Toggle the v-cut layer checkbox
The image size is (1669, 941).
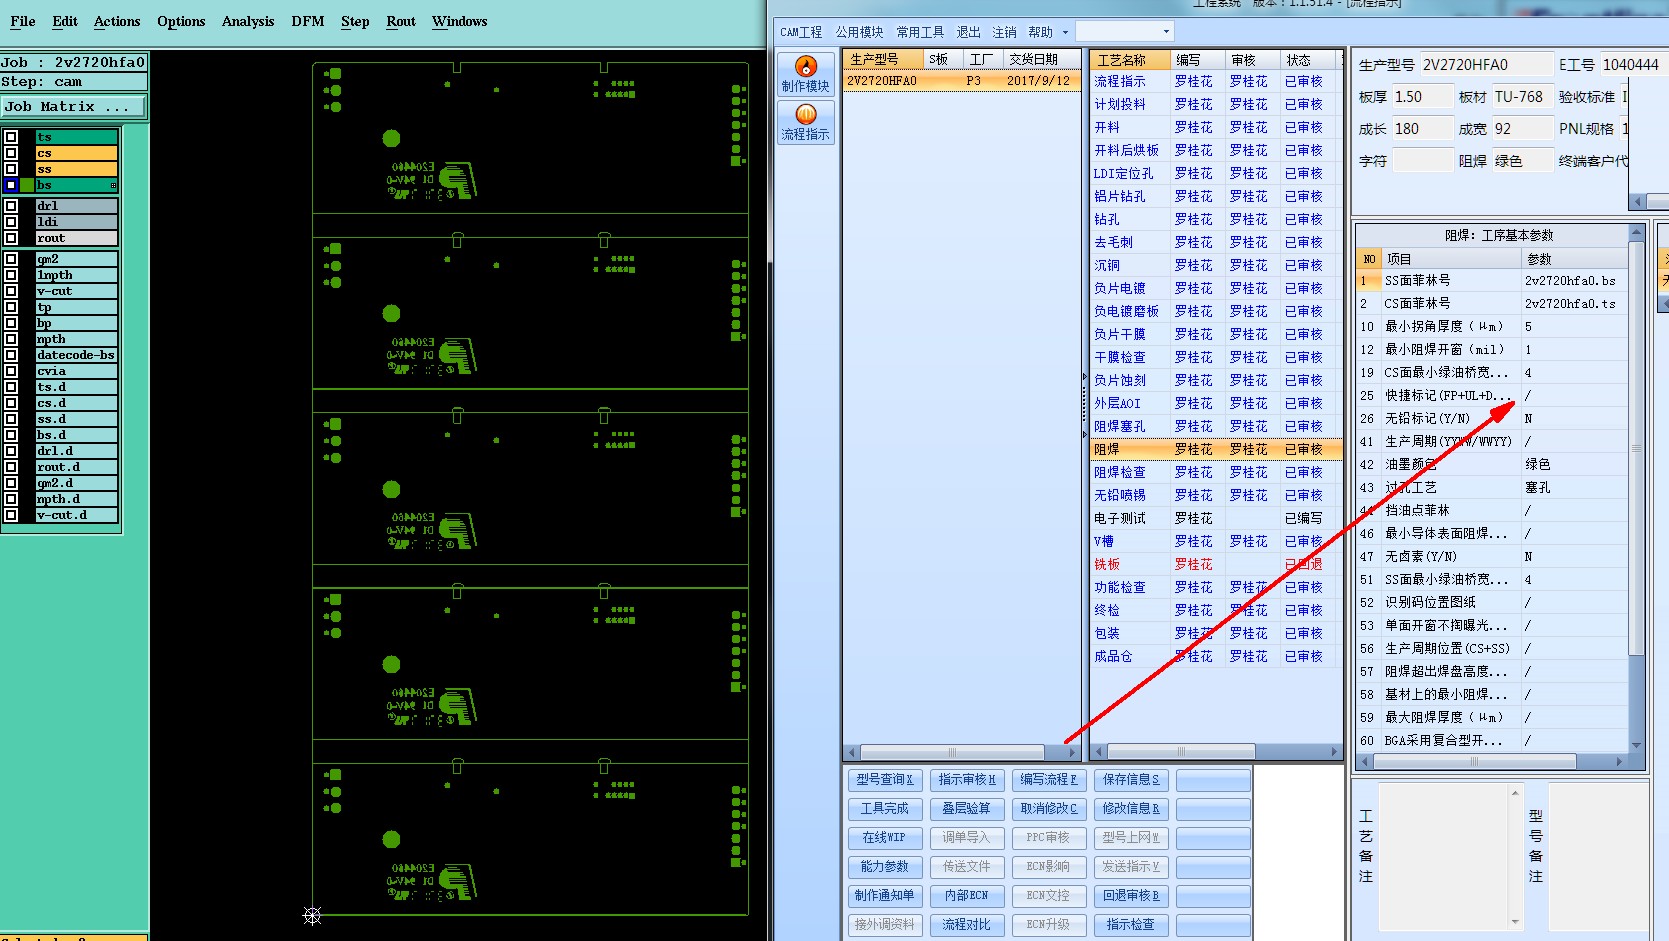coord(11,291)
